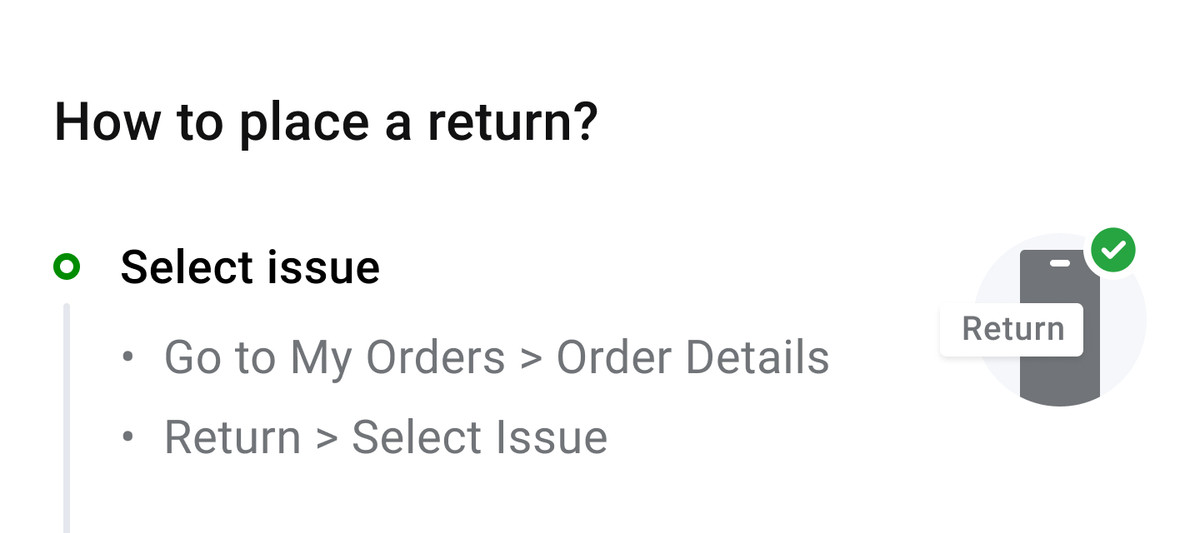
Task: Tap "Return" at the start of the second bullet
Action: [x=232, y=437]
